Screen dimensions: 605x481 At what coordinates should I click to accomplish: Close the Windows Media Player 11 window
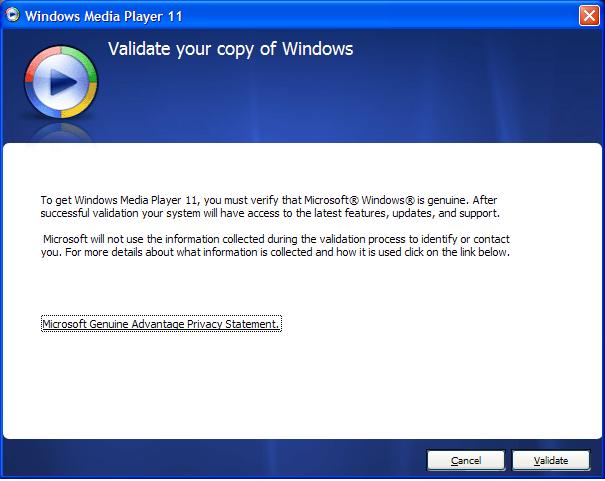click(589, 16)
